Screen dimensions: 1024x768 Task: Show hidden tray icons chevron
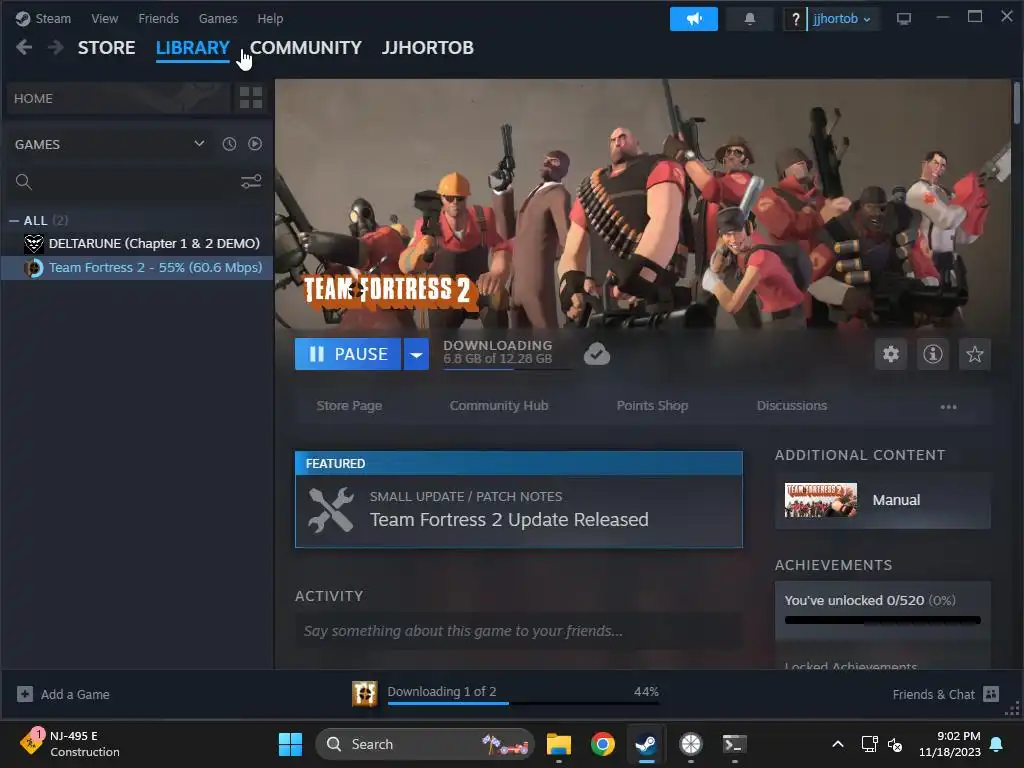(838, 744)
